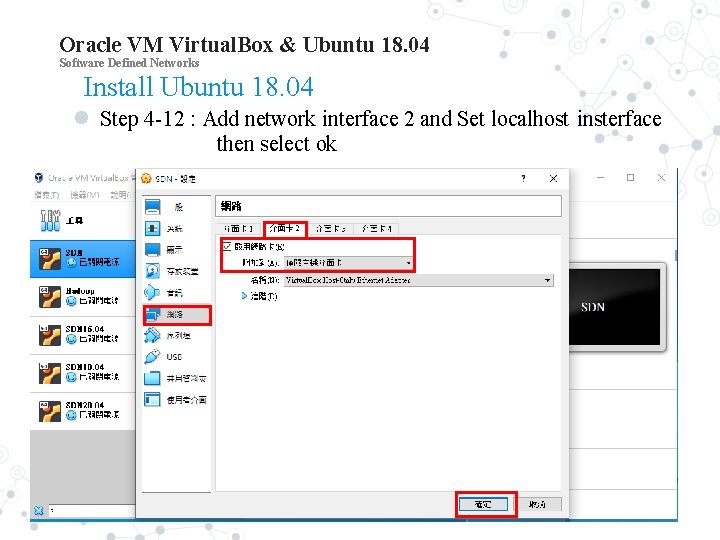Viewport: 720px width, 540px height.
Task: Toggle the Enable Network Adapter checkbox
Action: point(227,247)
